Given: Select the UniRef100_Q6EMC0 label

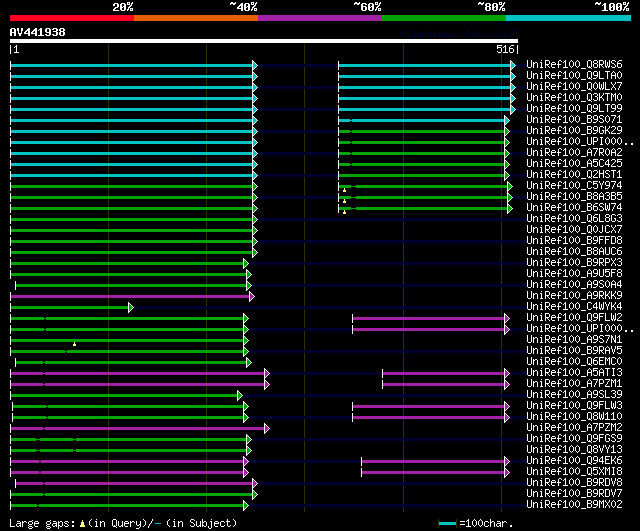Looking at the screenshot, I should tap(574, 362).
